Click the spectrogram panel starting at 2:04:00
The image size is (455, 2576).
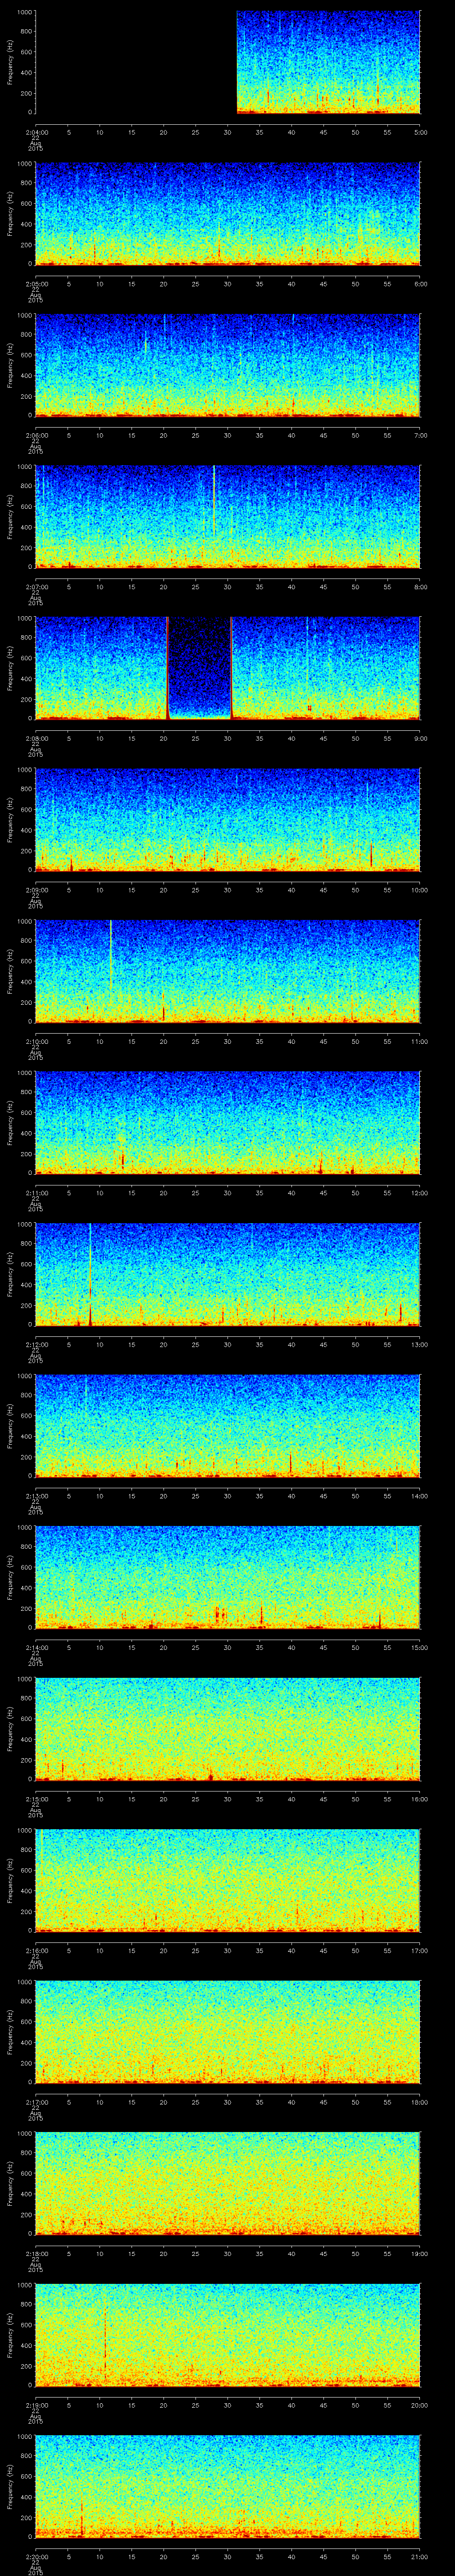tap(228, 63)
